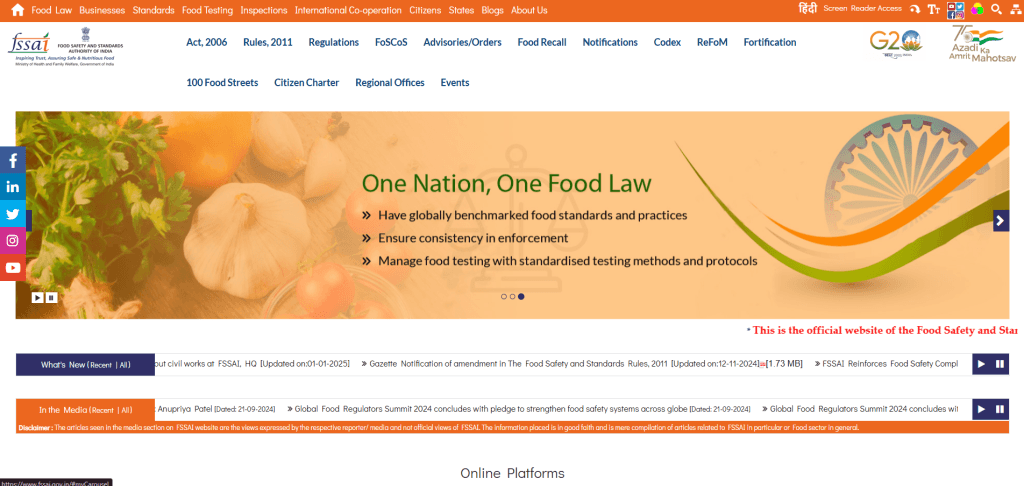Viewport: 1024px width, 486px height.
Task: Open Screen Reader Access
Action: pyautogui.click(x=862, y=8)
